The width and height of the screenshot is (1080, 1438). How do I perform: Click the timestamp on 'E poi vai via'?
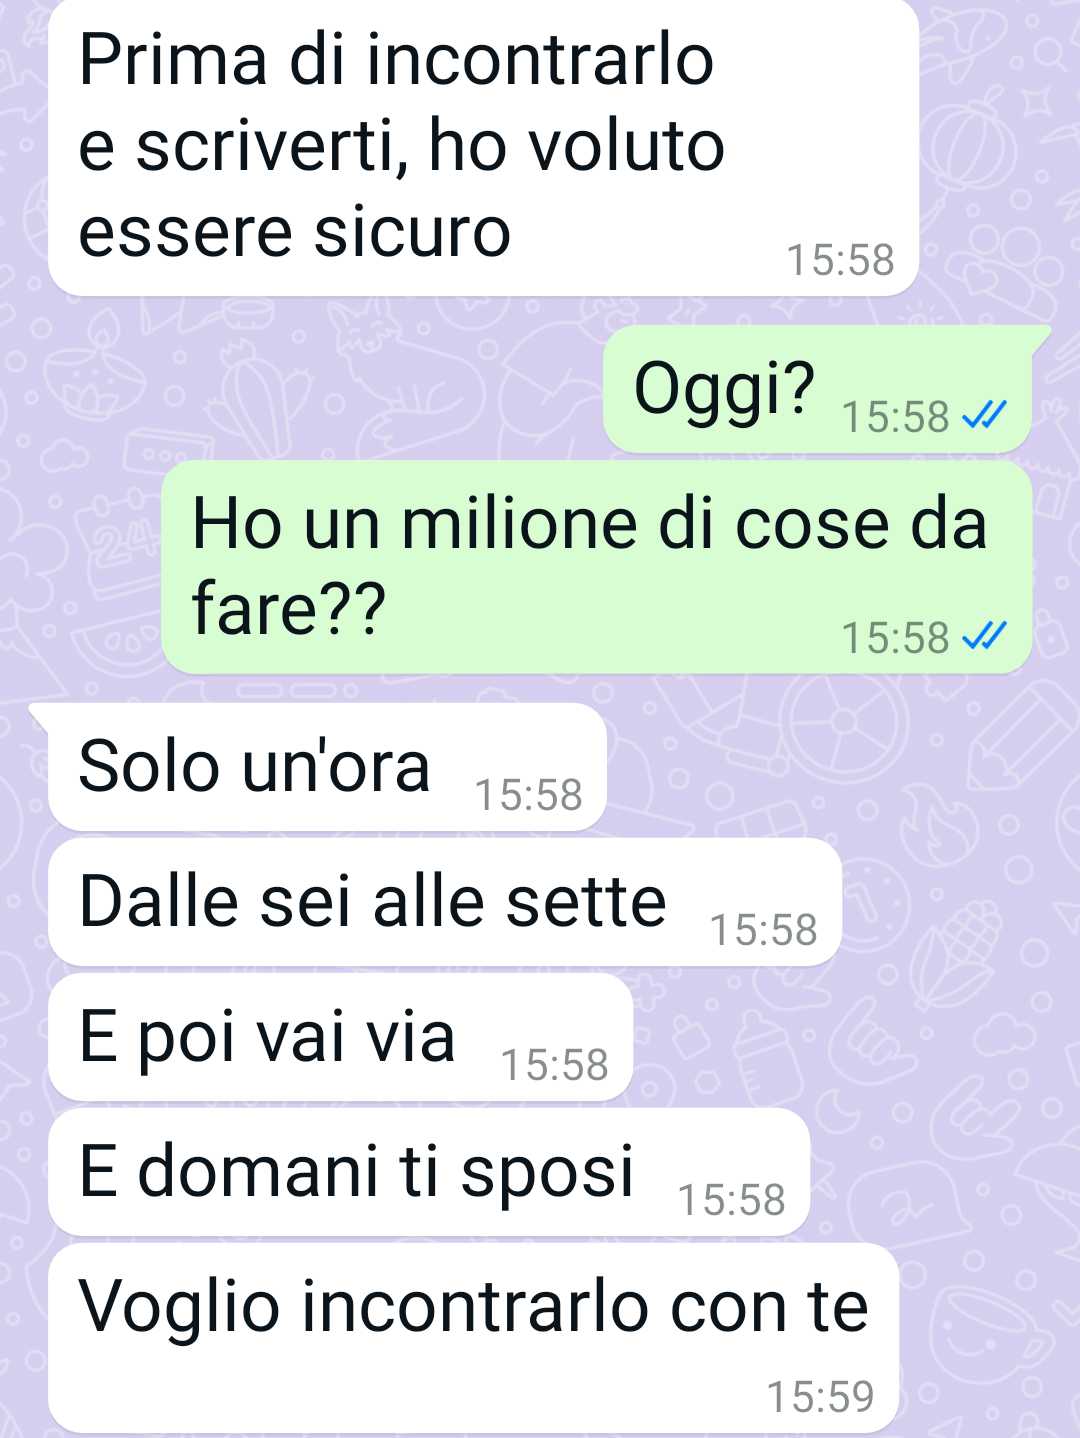[x=554, y=1065]
